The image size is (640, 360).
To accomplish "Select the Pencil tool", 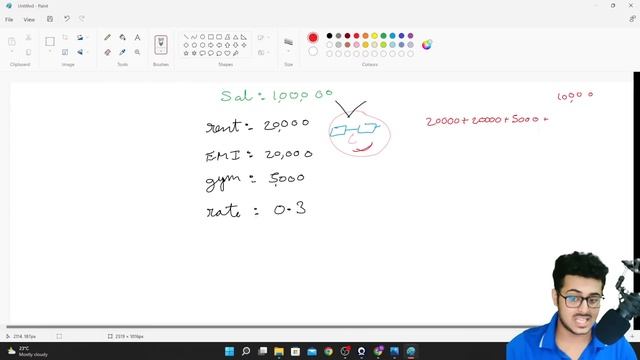I will click(107, 38).
